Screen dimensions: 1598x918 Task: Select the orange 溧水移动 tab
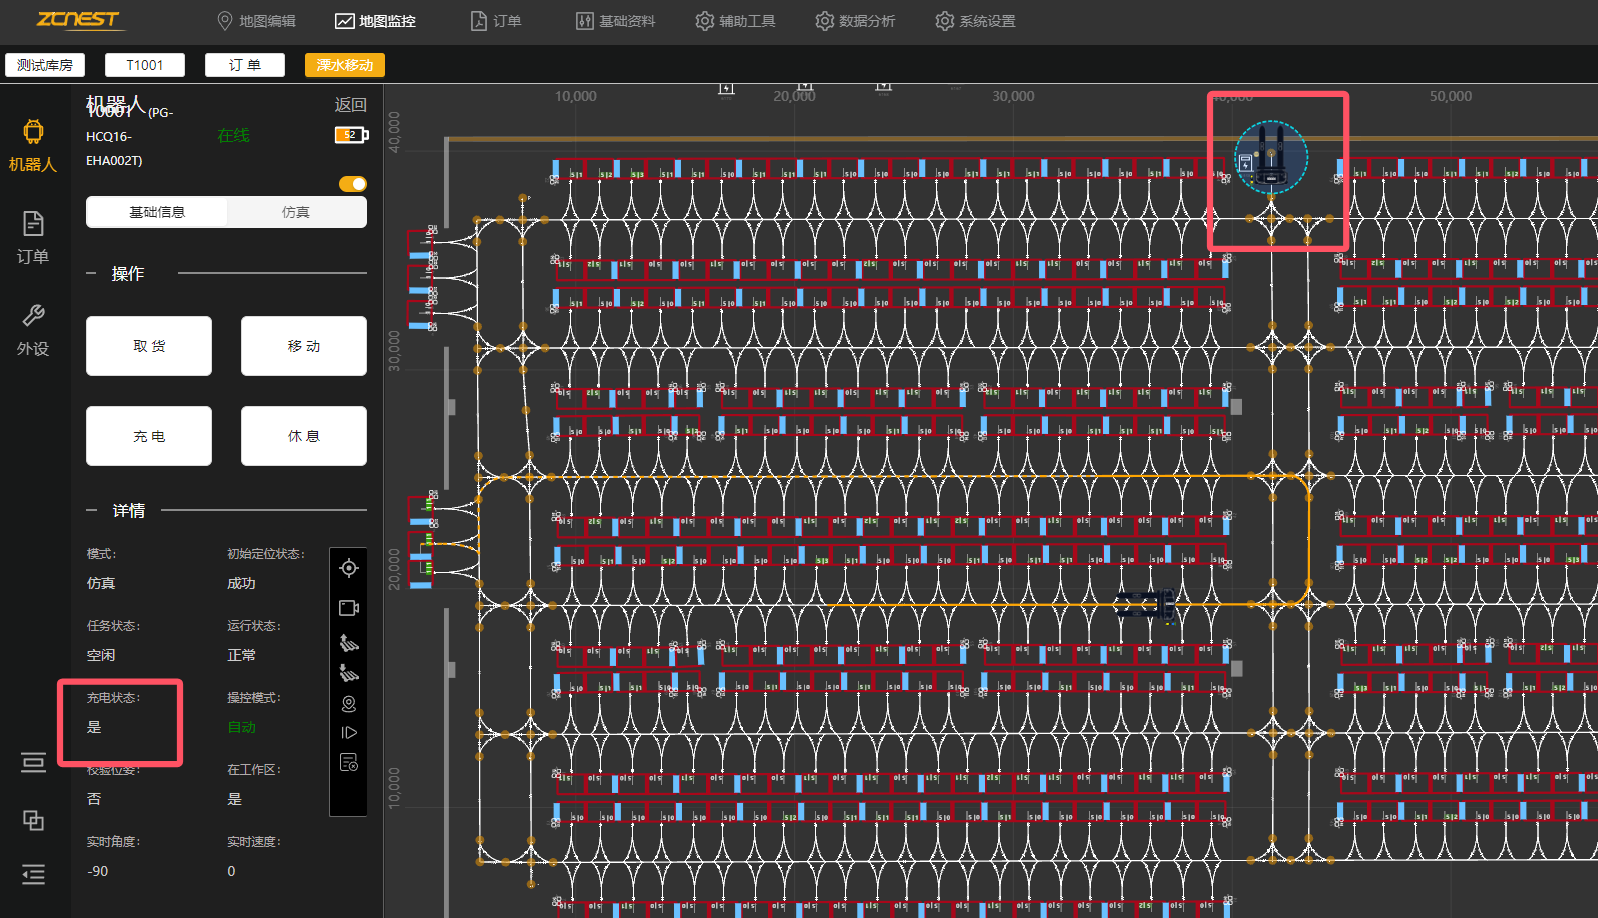345,65
